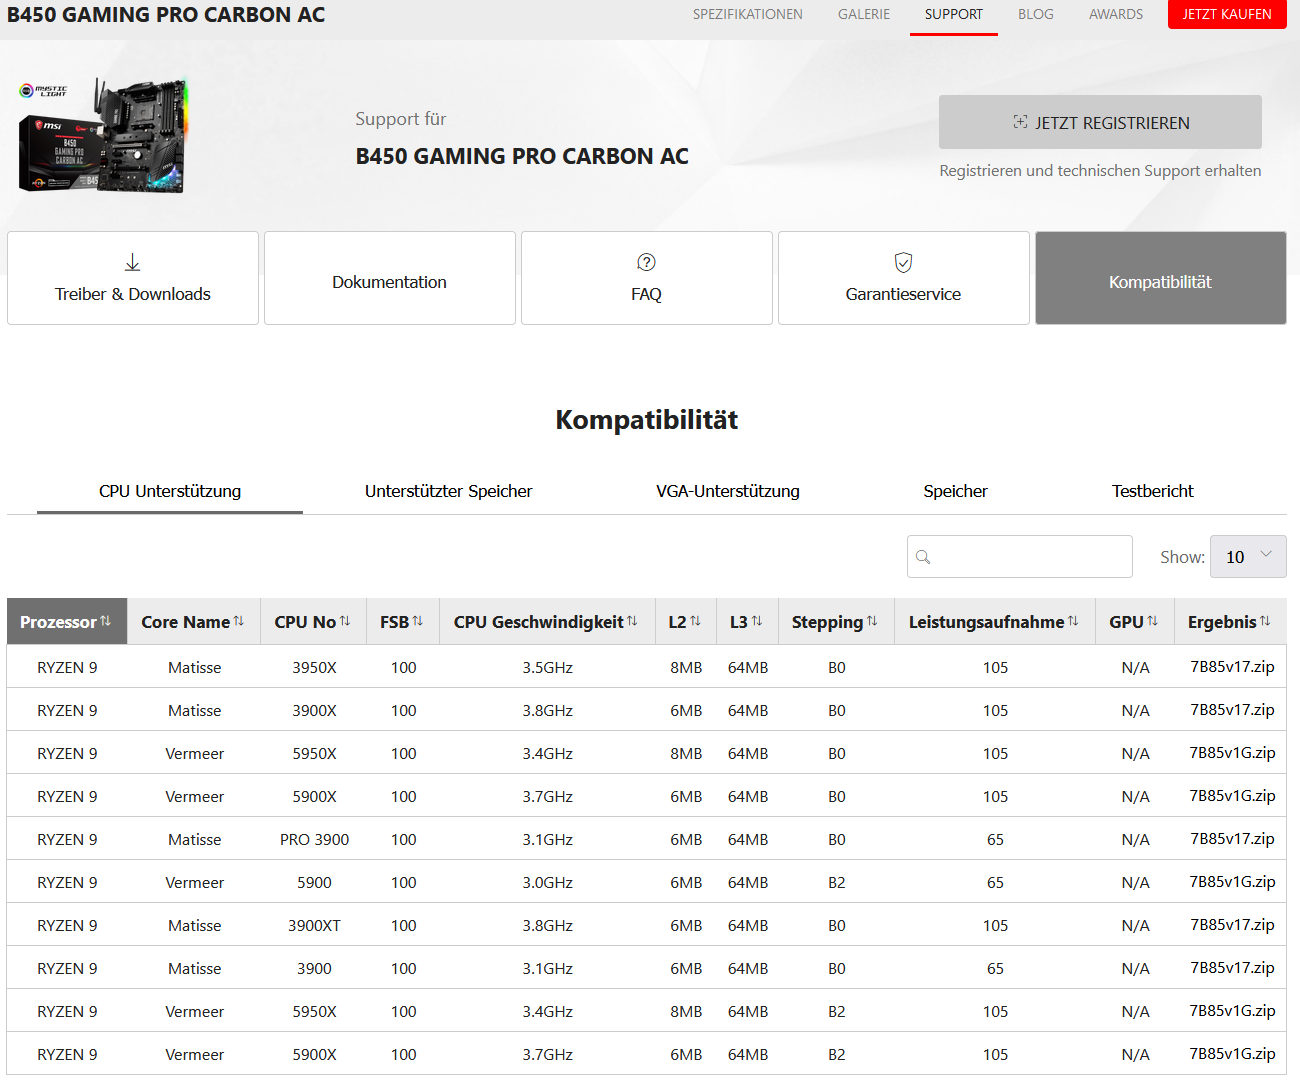Select the 3950X CPU No cell
1300x1084 pixels.
coord(314,667)
